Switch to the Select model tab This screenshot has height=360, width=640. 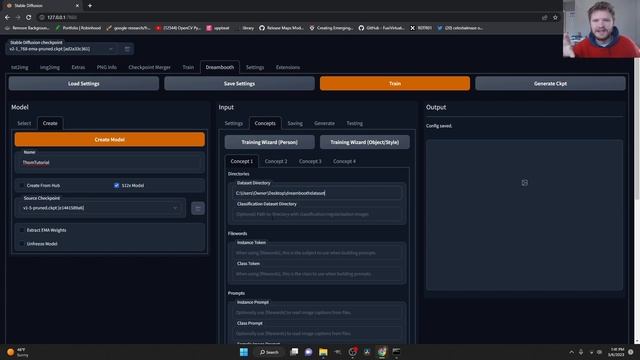(x=24, y=123)
